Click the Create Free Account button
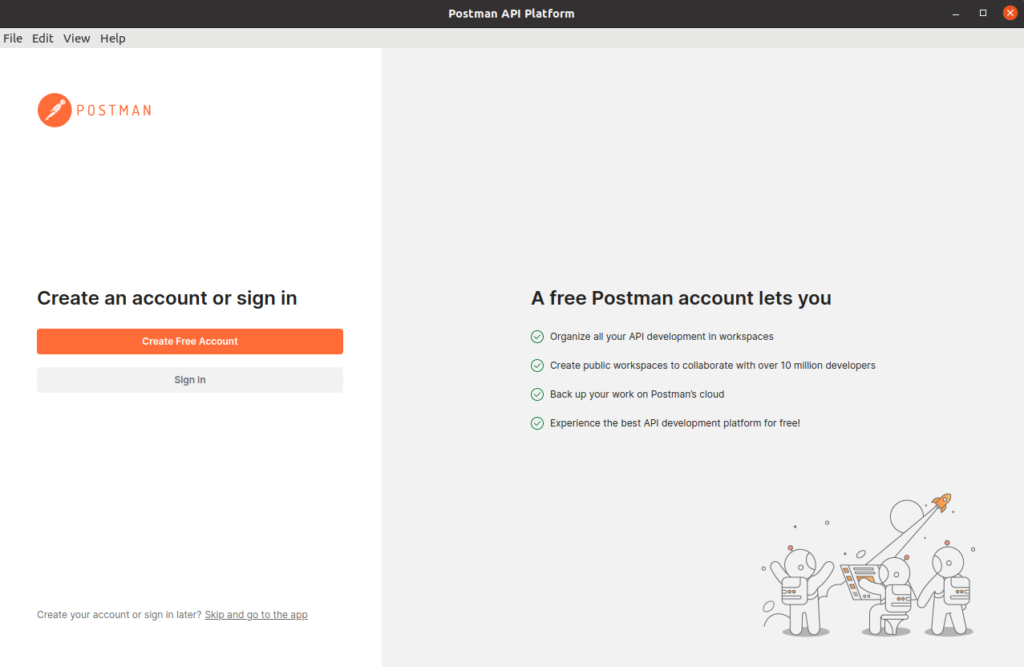The height and width of the screenshot is (667, 1024). point(190,341)
